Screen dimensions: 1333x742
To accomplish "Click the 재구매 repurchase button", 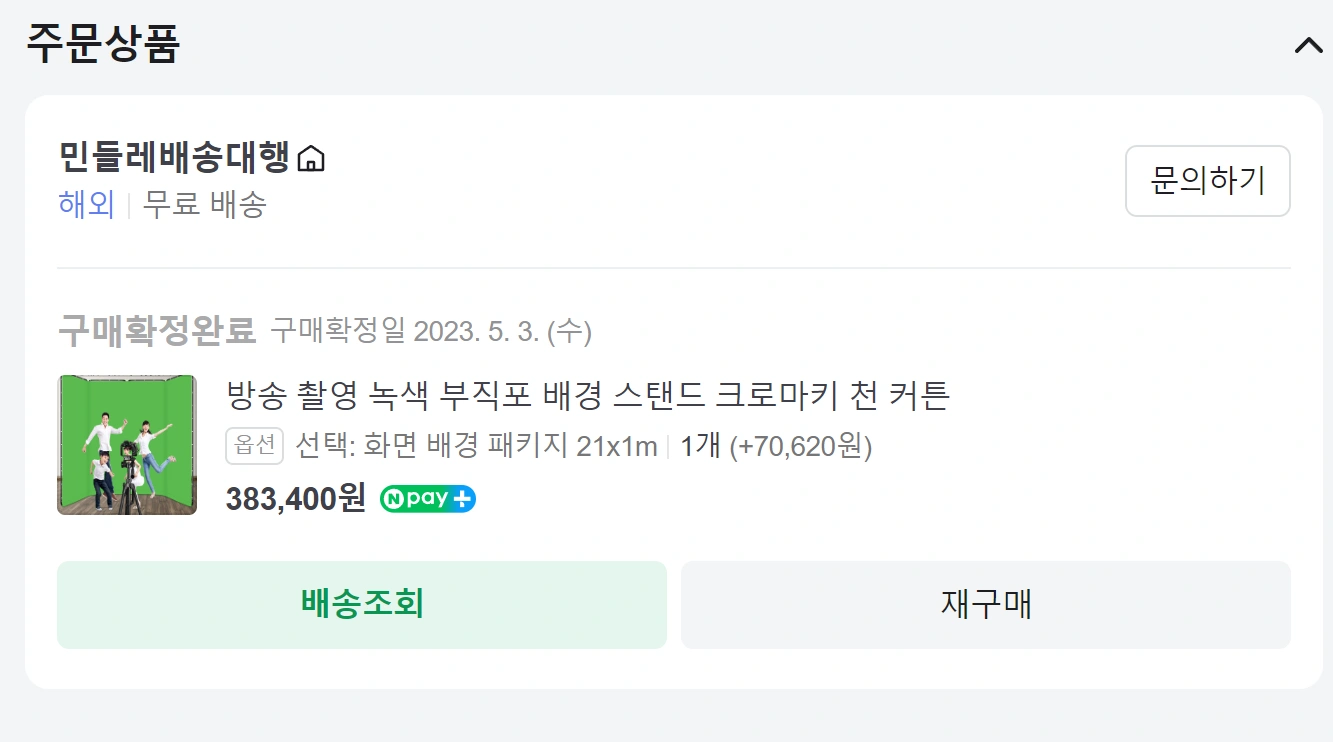I will tap(985, 605).
